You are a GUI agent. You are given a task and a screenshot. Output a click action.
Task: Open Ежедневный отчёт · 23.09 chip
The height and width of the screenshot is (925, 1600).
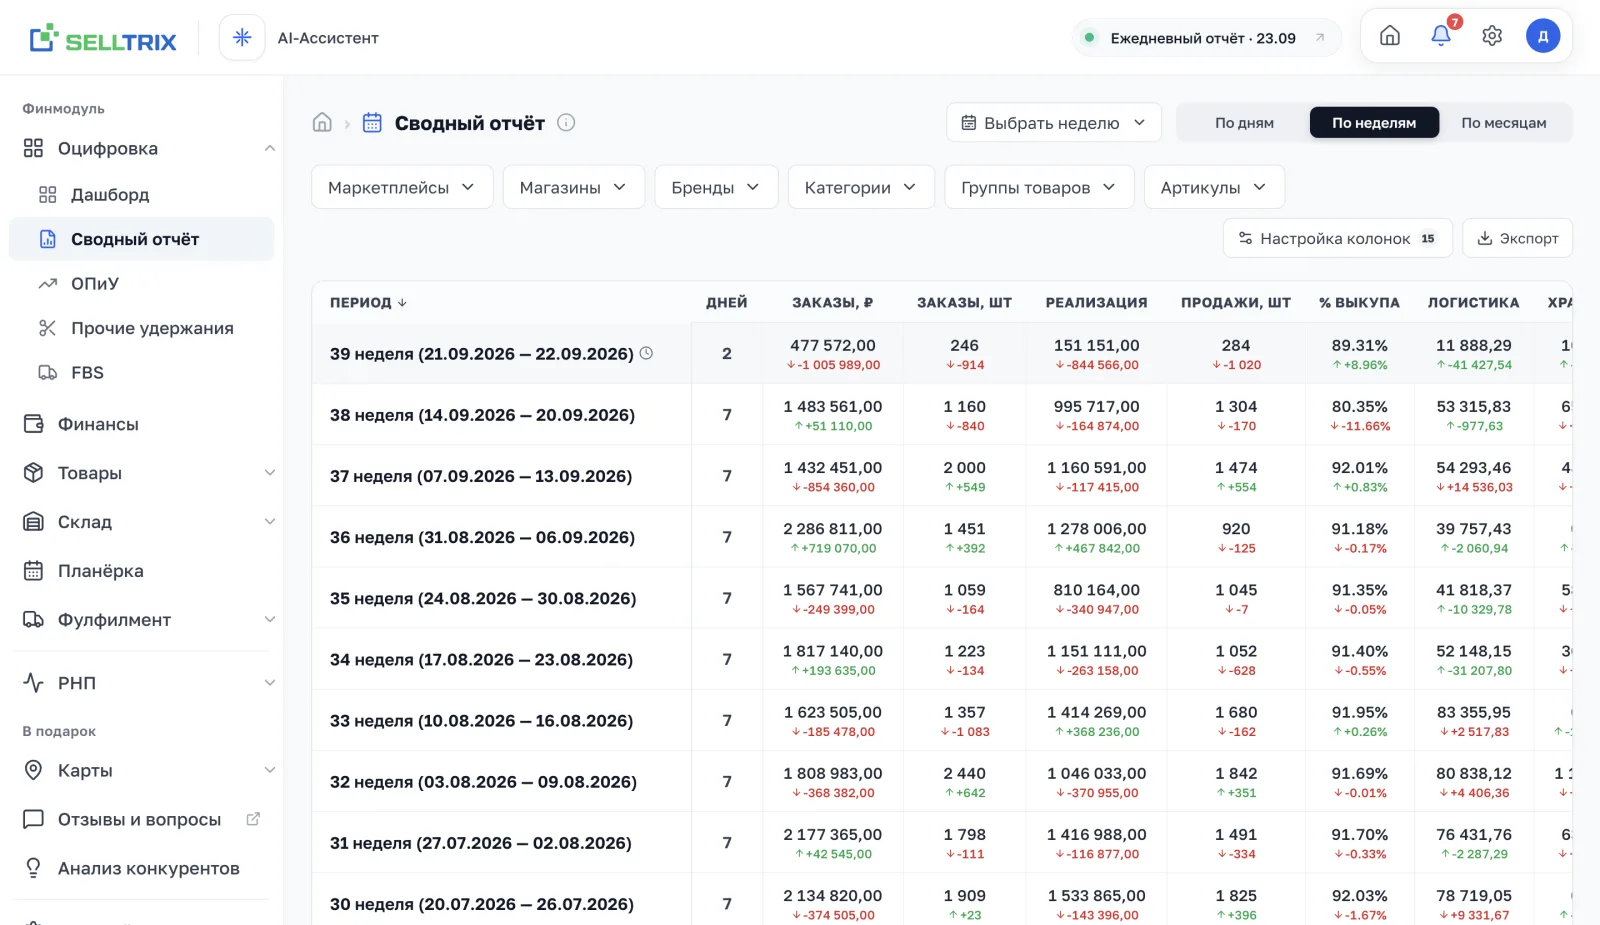pos(1207,38)
